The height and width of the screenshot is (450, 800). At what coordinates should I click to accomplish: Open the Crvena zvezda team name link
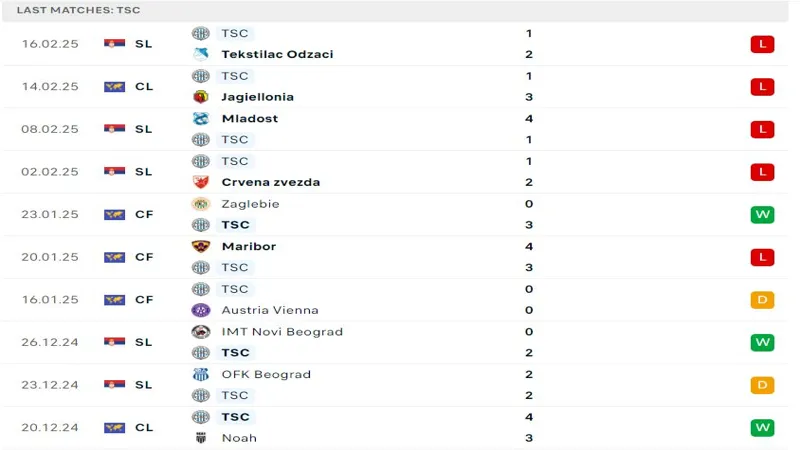[271, 182]
